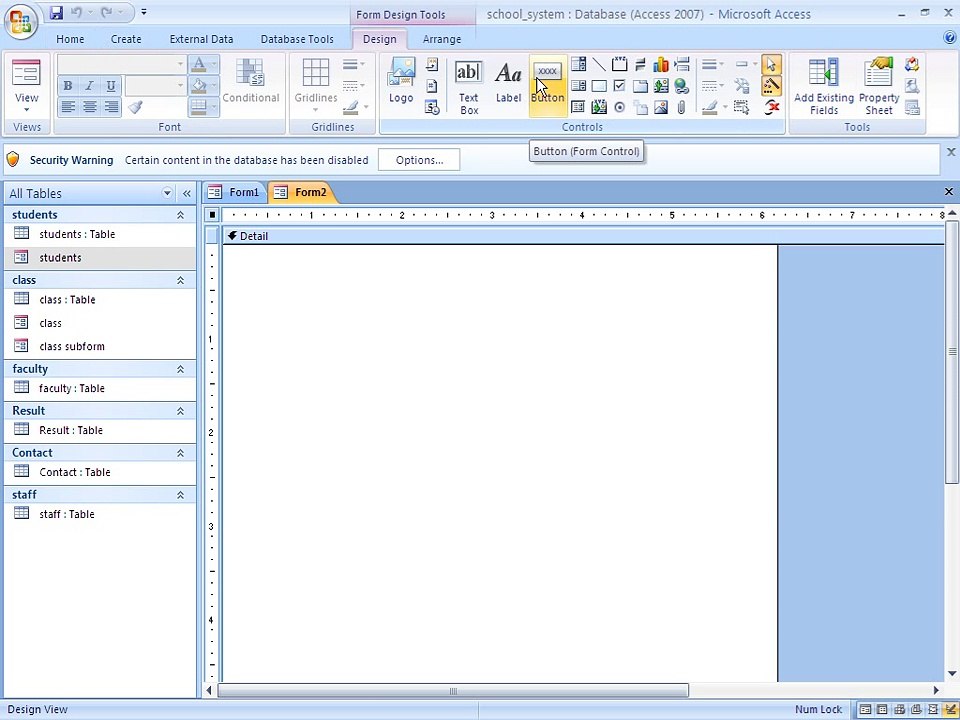The image size is (960, 720).
Task: Click Add Existing Fields
Action: click(x=823, y=86)
